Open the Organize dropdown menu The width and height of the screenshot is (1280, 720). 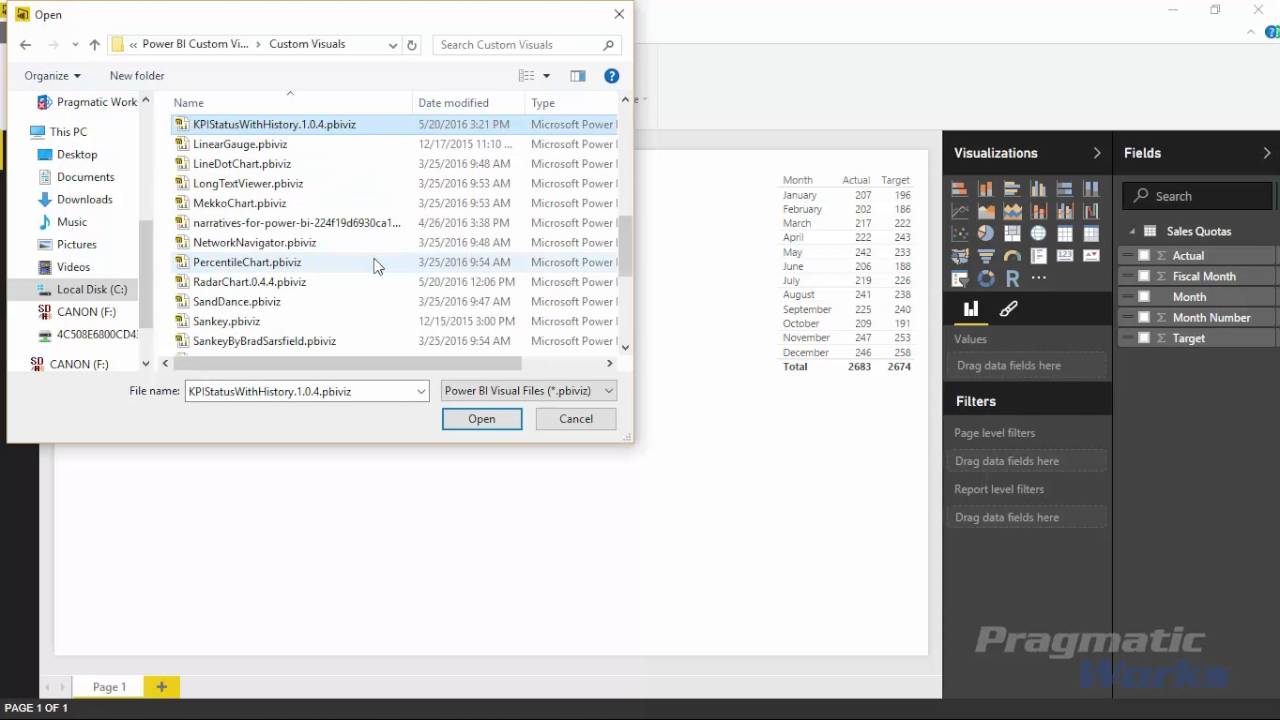(x=52, y=76)
